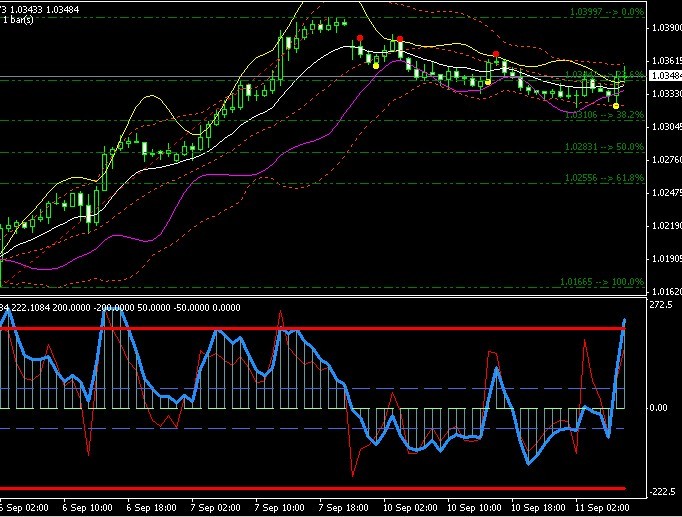Click the 11 Sep 02:00 time label

point(602,508)
